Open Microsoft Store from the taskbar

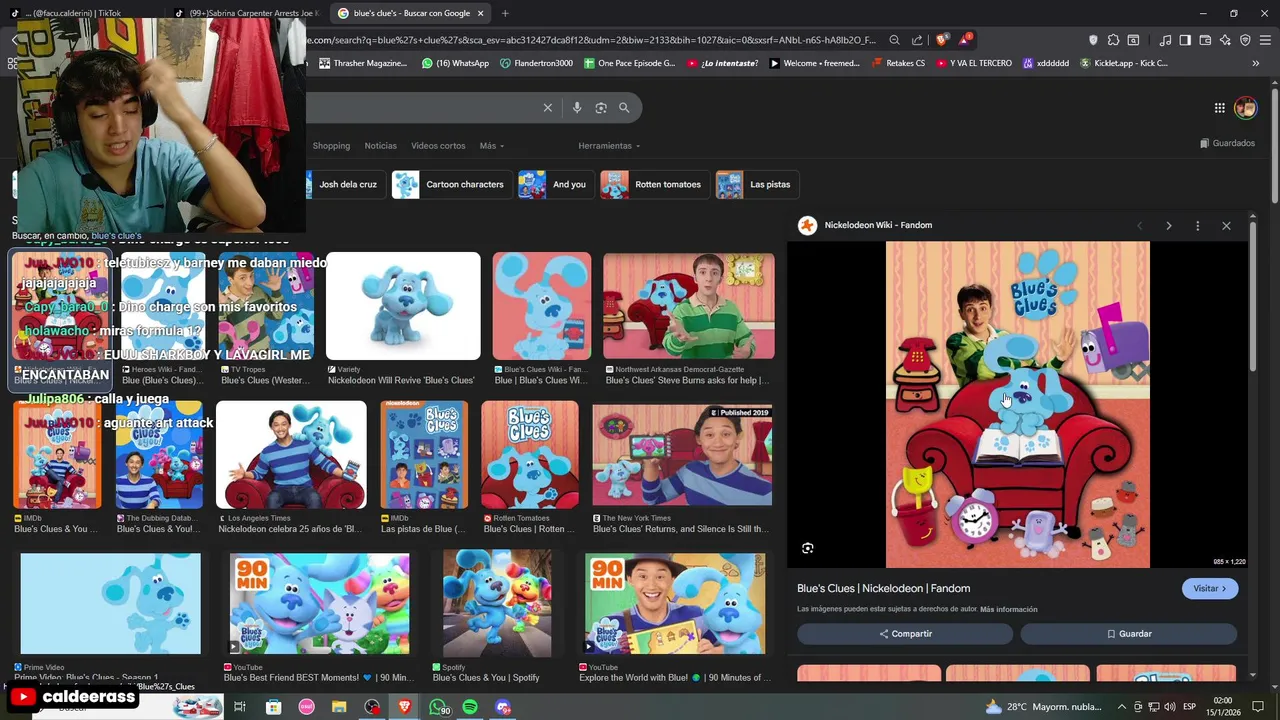tap(273, 707)
